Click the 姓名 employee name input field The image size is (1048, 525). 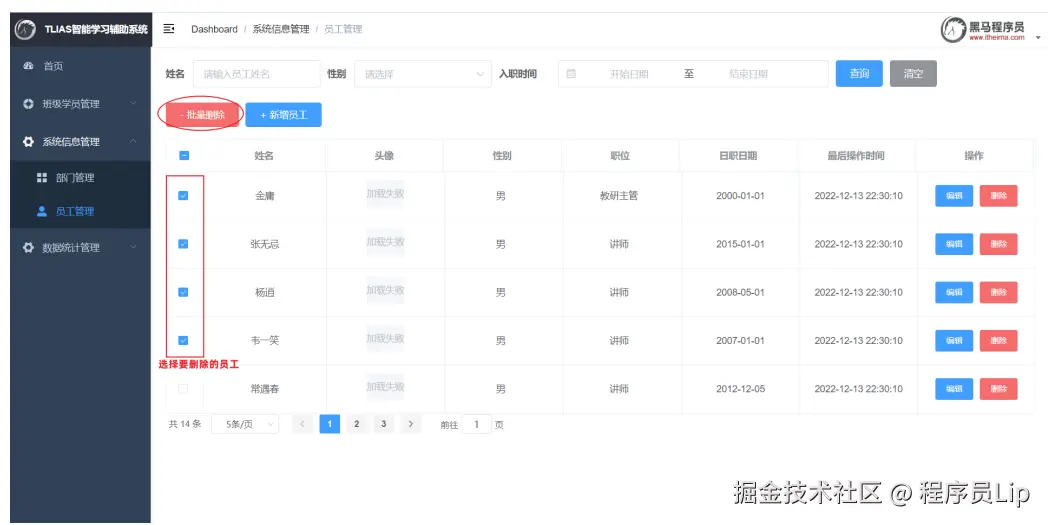click(x=257, y=74)
